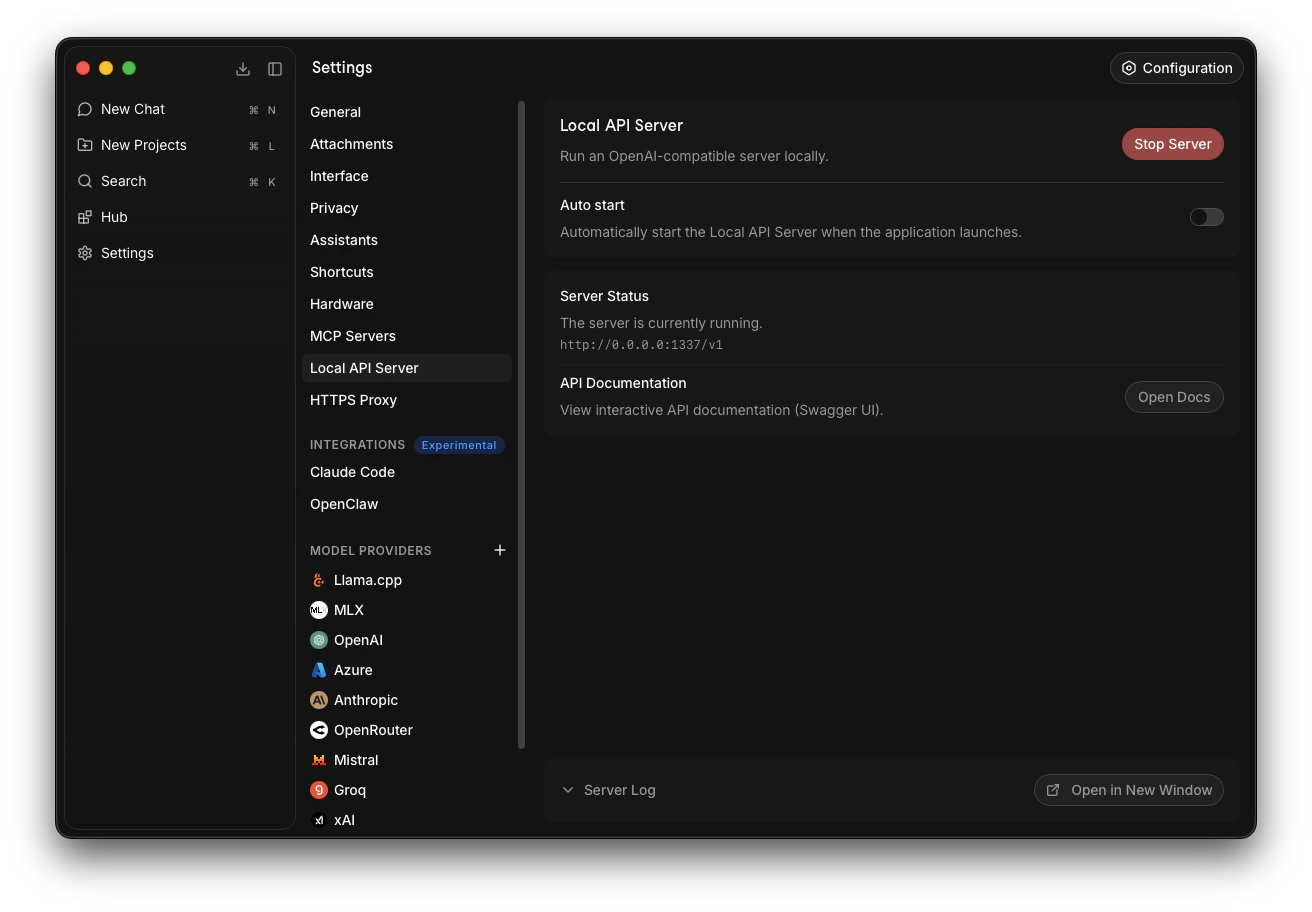1312x912 pixels.
Task: Click the Mistral provider logo
Action: click(x=319, y=760)
